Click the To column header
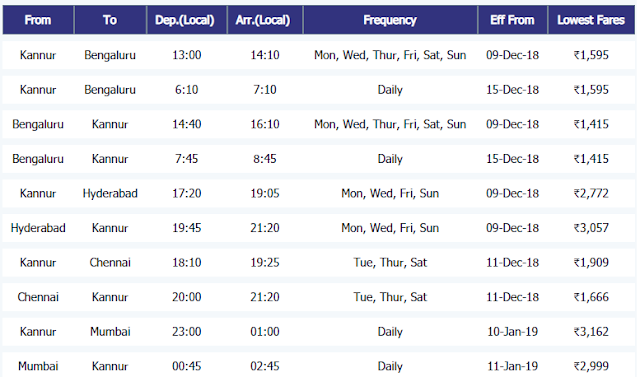This screenshot has width=640, height=377. [x=110, y=20]
